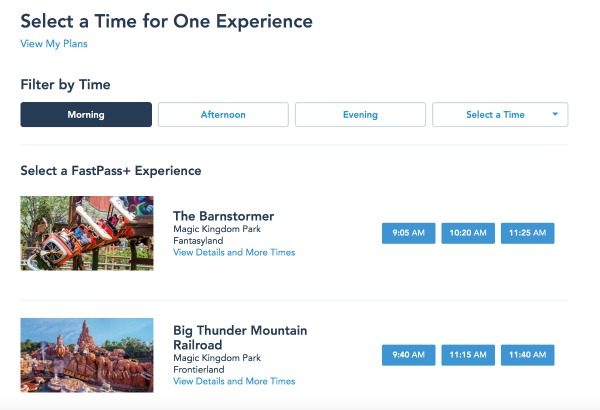Reserve Big Thunder Mountain at 9:40 AM
The width and height of the screenshot is (600, 410).
[408, 355]
